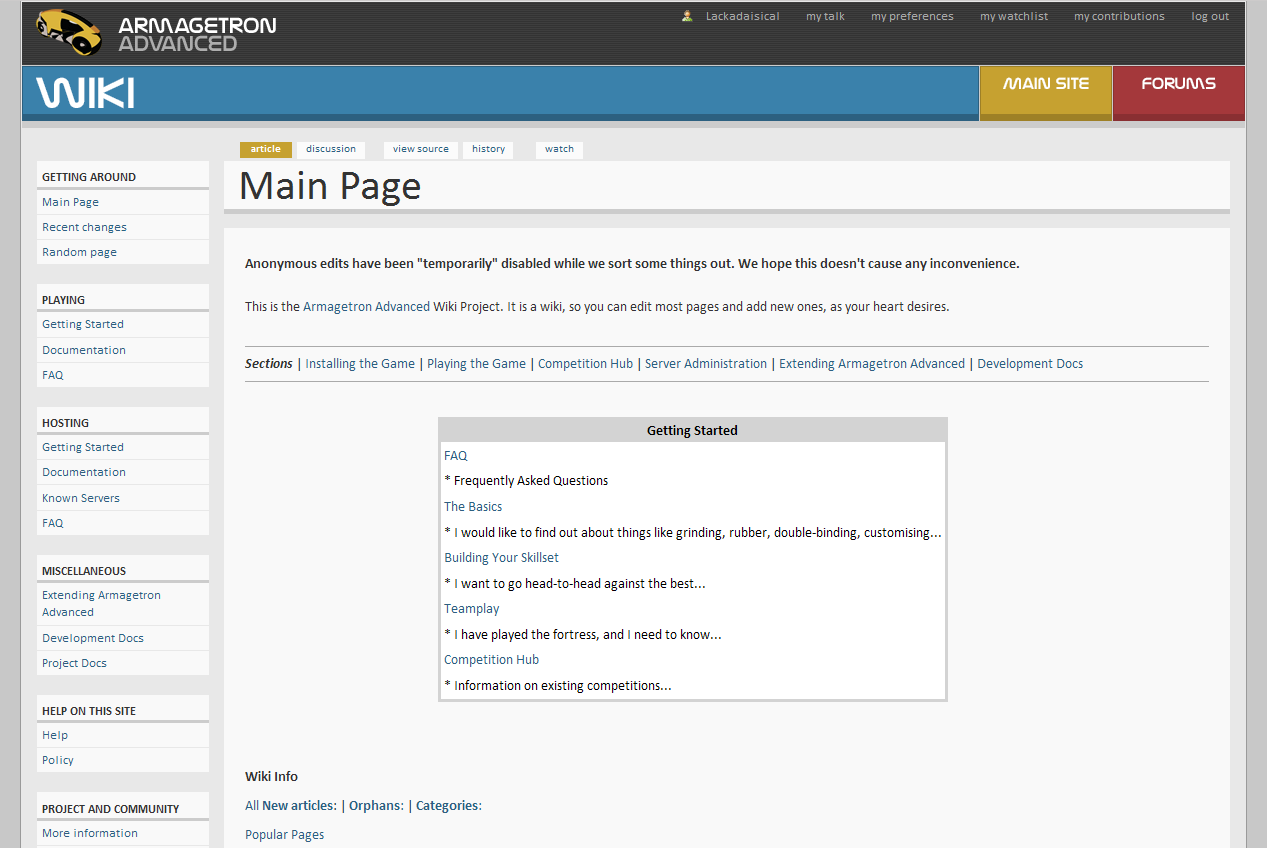Open the page history tab

coord(488,149)
